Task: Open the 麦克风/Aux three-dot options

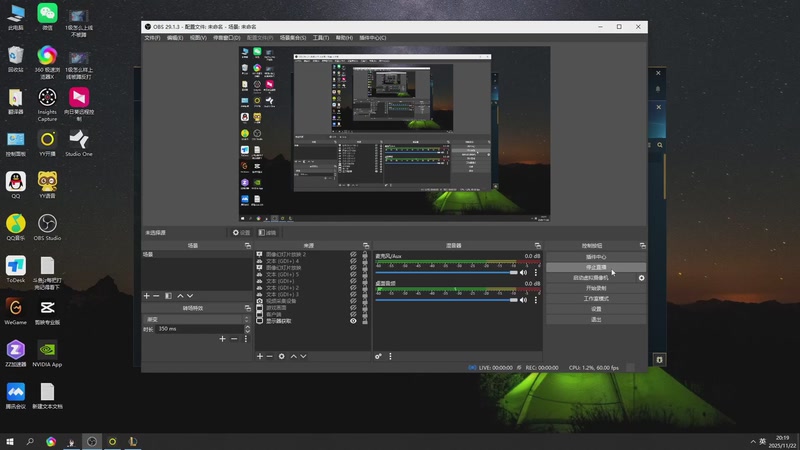Action: coord(536,272)
